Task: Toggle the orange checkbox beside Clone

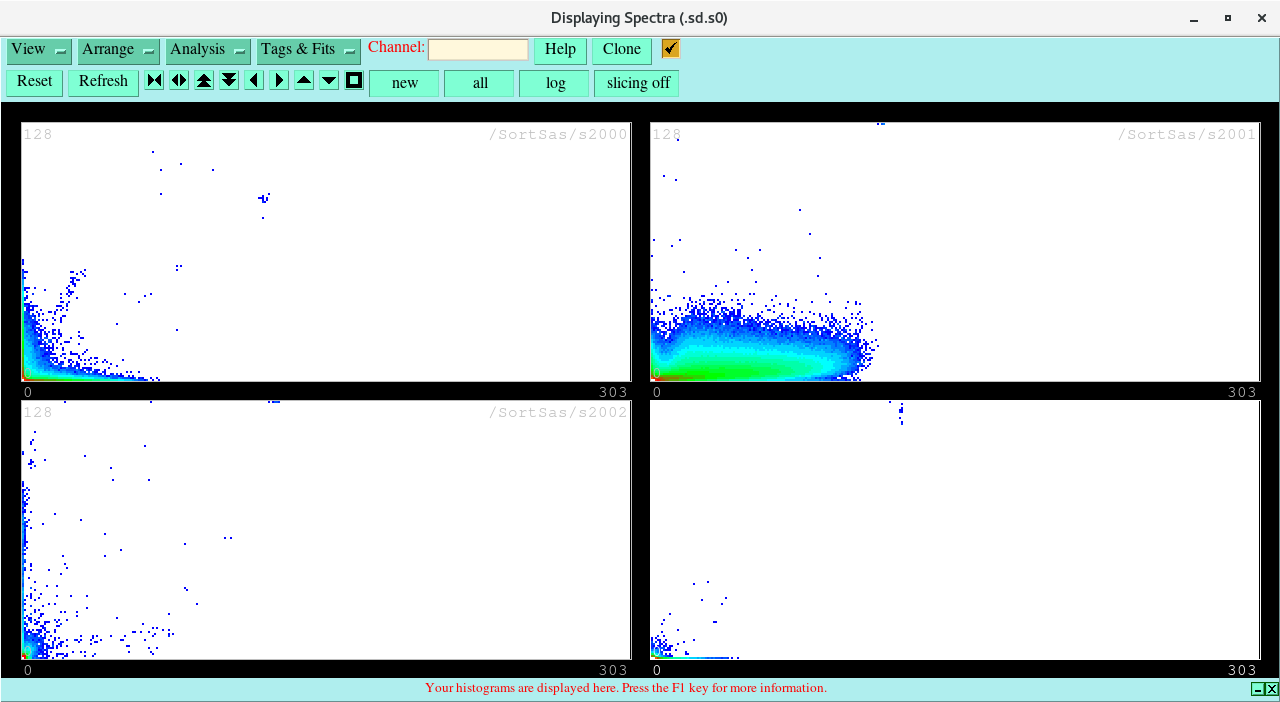Action: click(670, 48)
